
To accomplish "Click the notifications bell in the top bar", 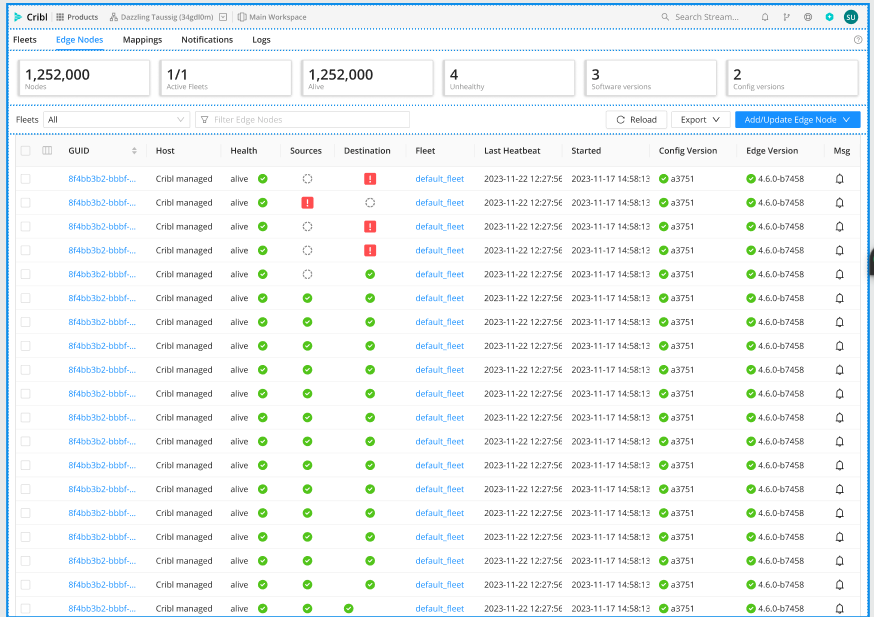I will pyautogui.click(x=765, y=17).
